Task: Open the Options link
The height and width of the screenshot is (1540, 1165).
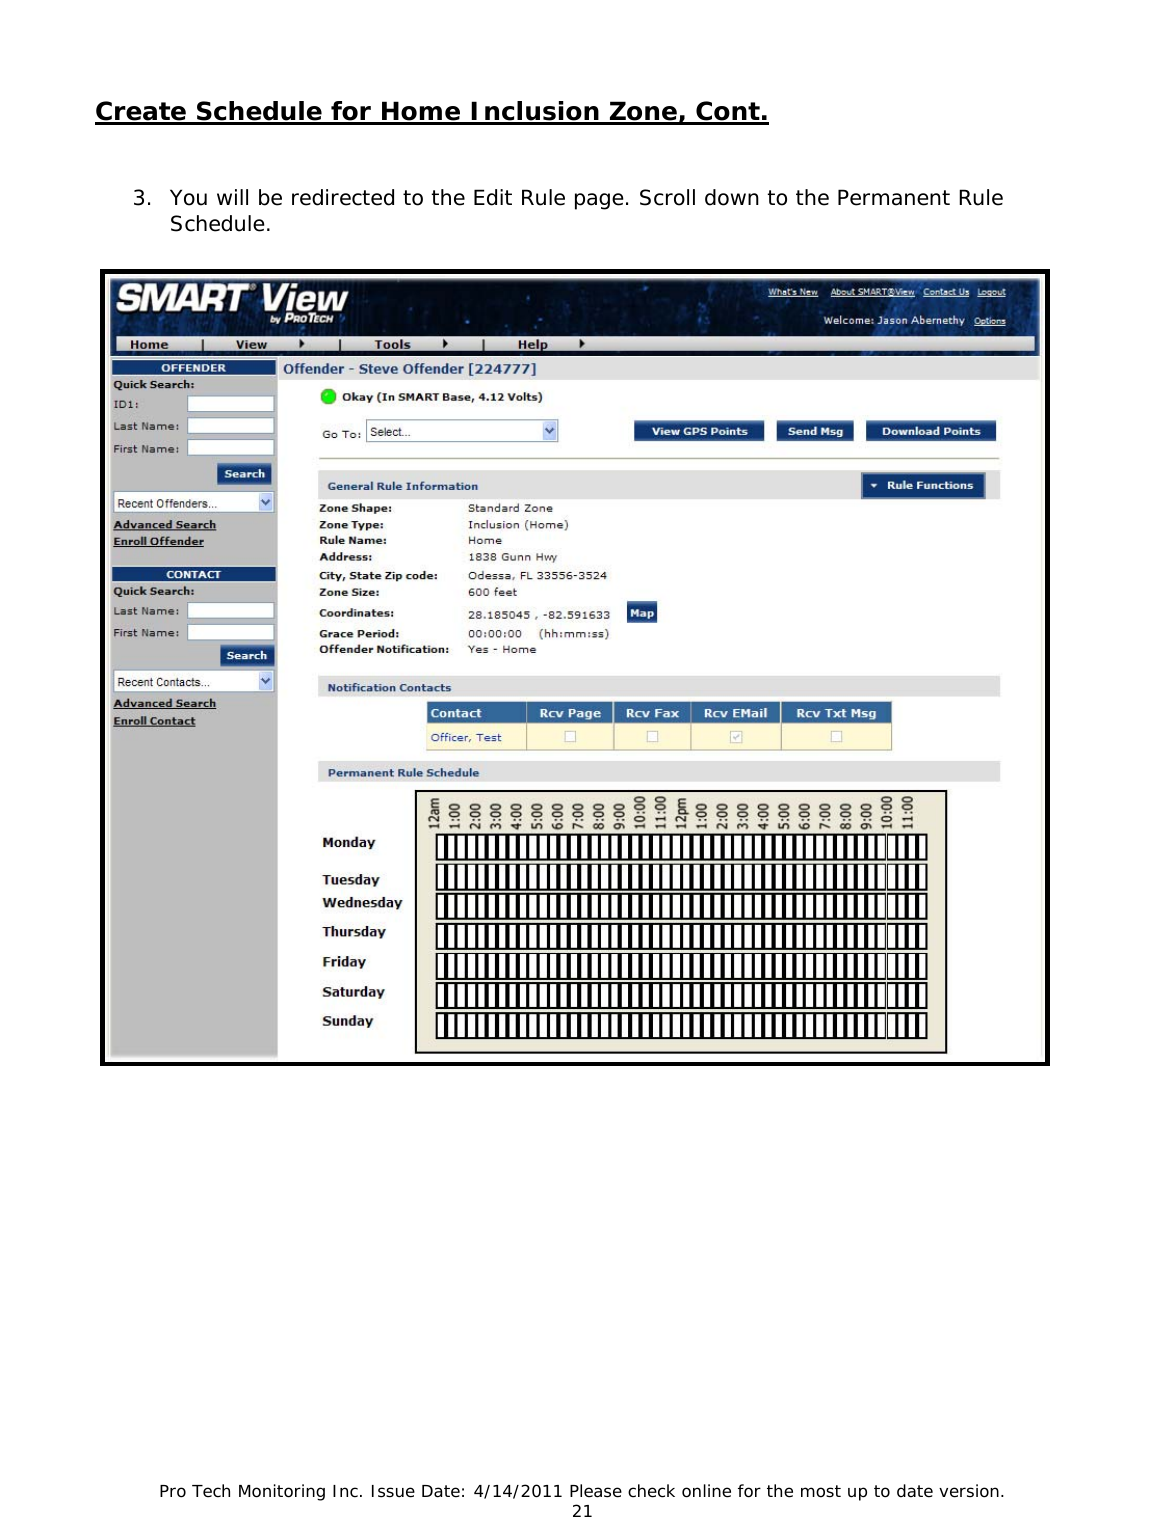Action: [x=989, y=322]
